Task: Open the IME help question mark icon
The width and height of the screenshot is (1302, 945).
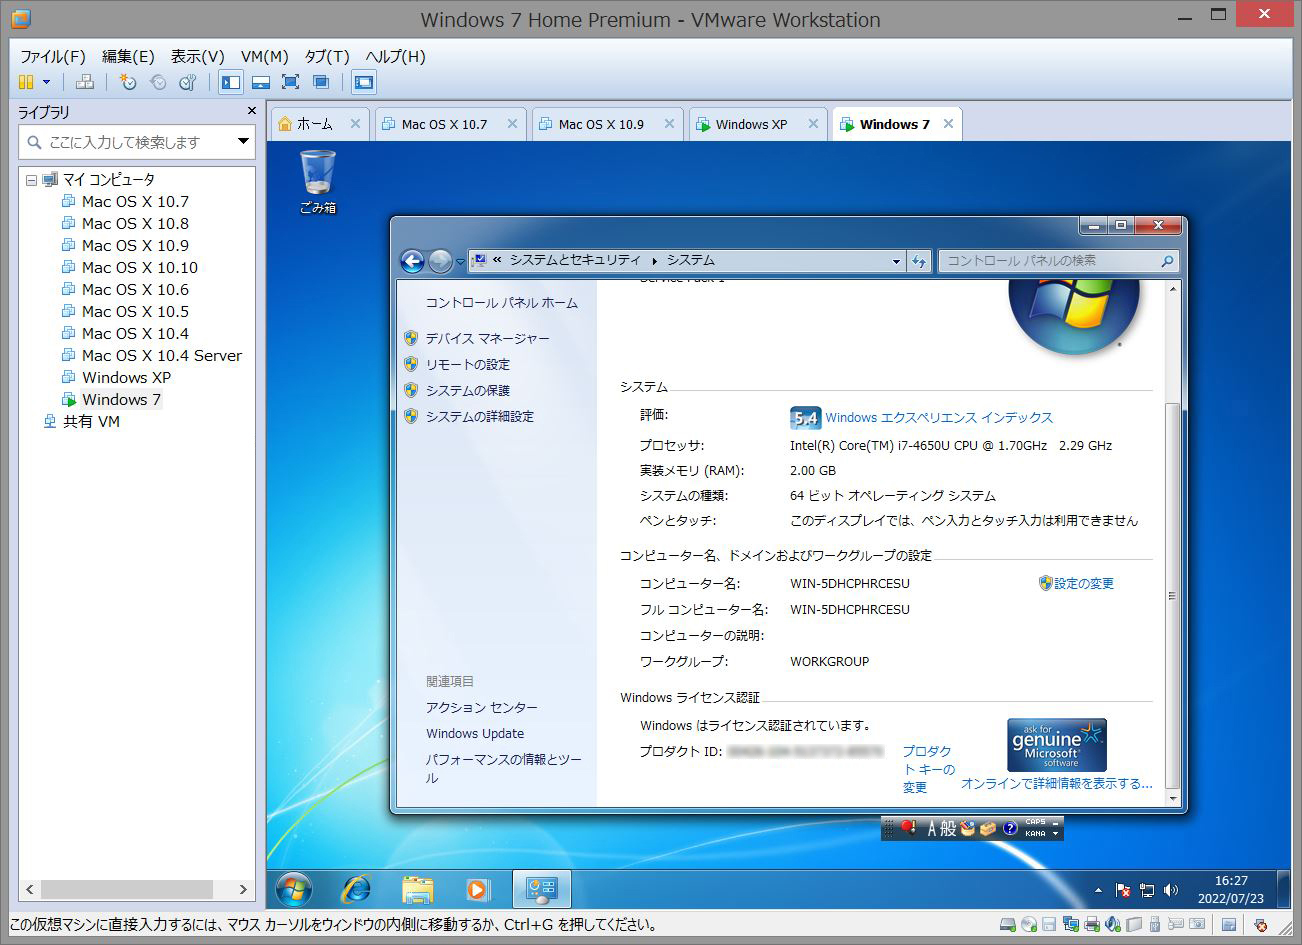Action: click(1009, 828)
